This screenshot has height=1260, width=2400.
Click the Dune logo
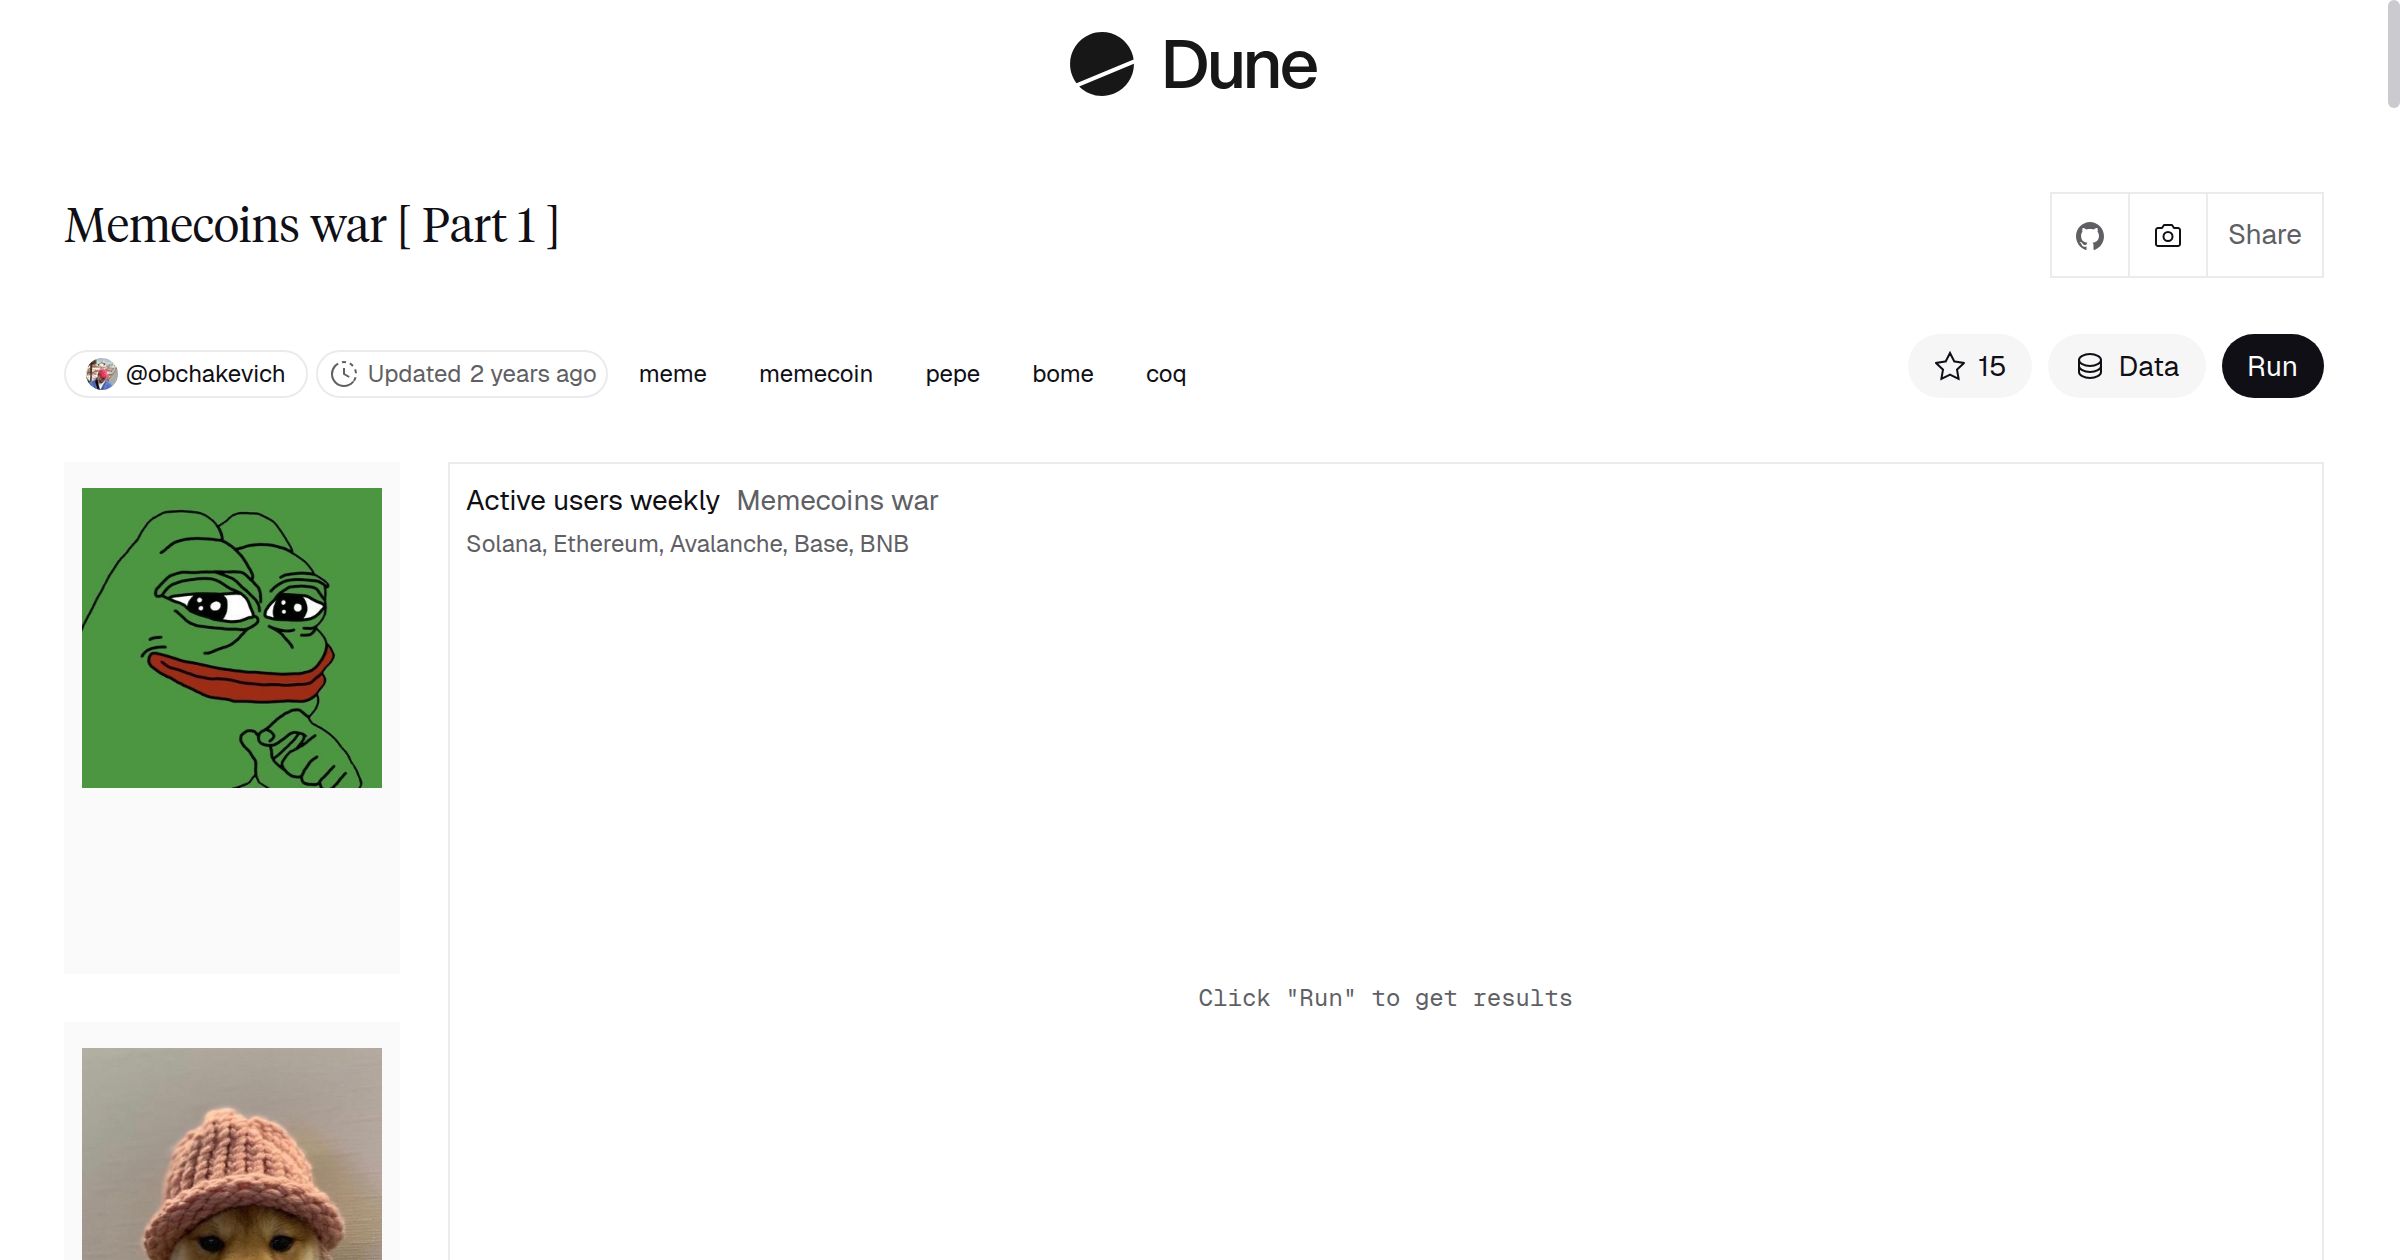(1194, 66)
